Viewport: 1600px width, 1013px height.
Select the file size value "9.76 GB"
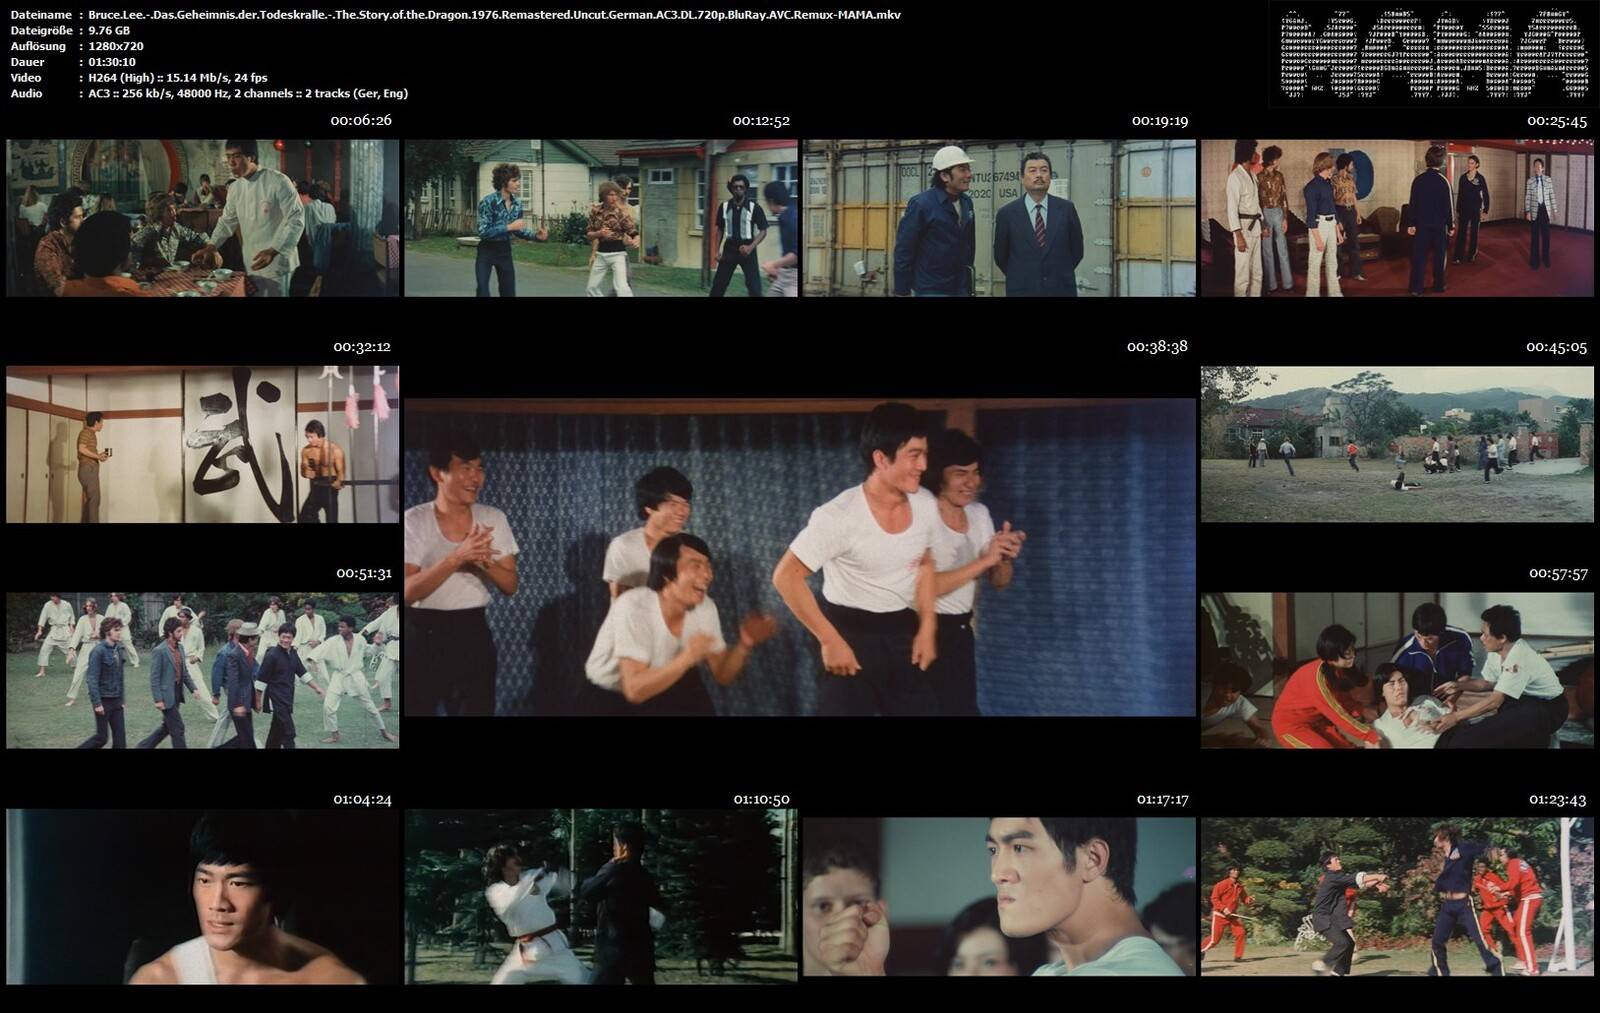pos(109,31)
